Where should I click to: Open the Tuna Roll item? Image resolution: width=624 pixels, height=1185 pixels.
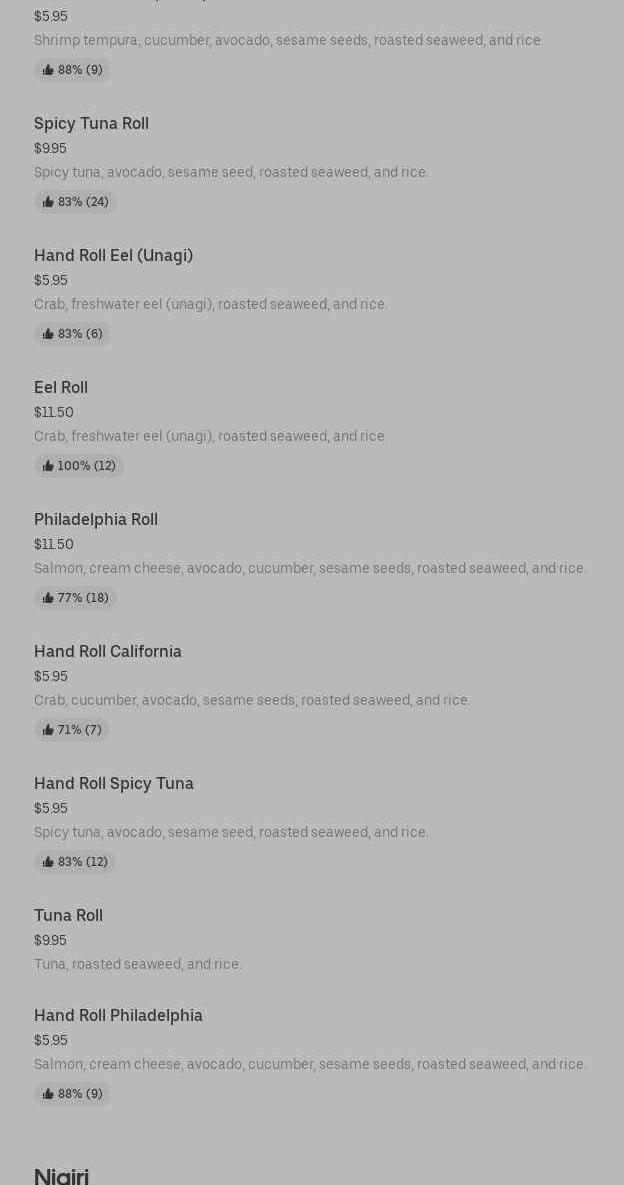pos(68,916)
